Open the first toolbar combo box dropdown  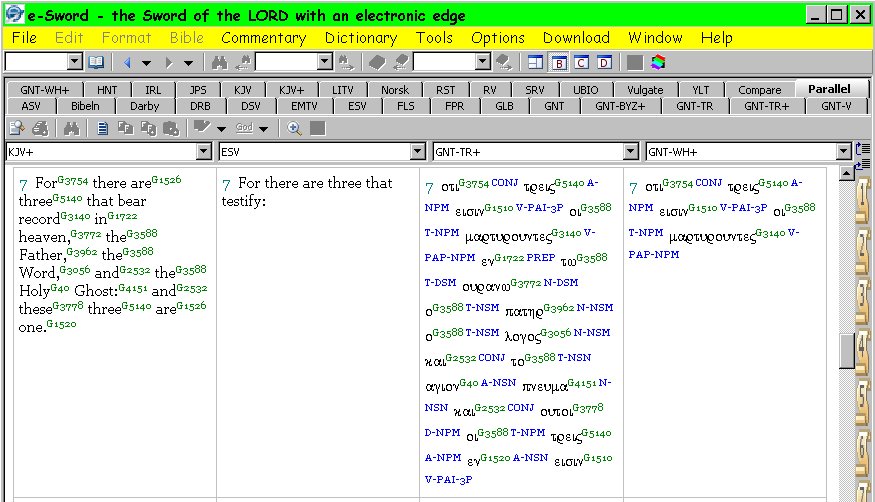75,61
